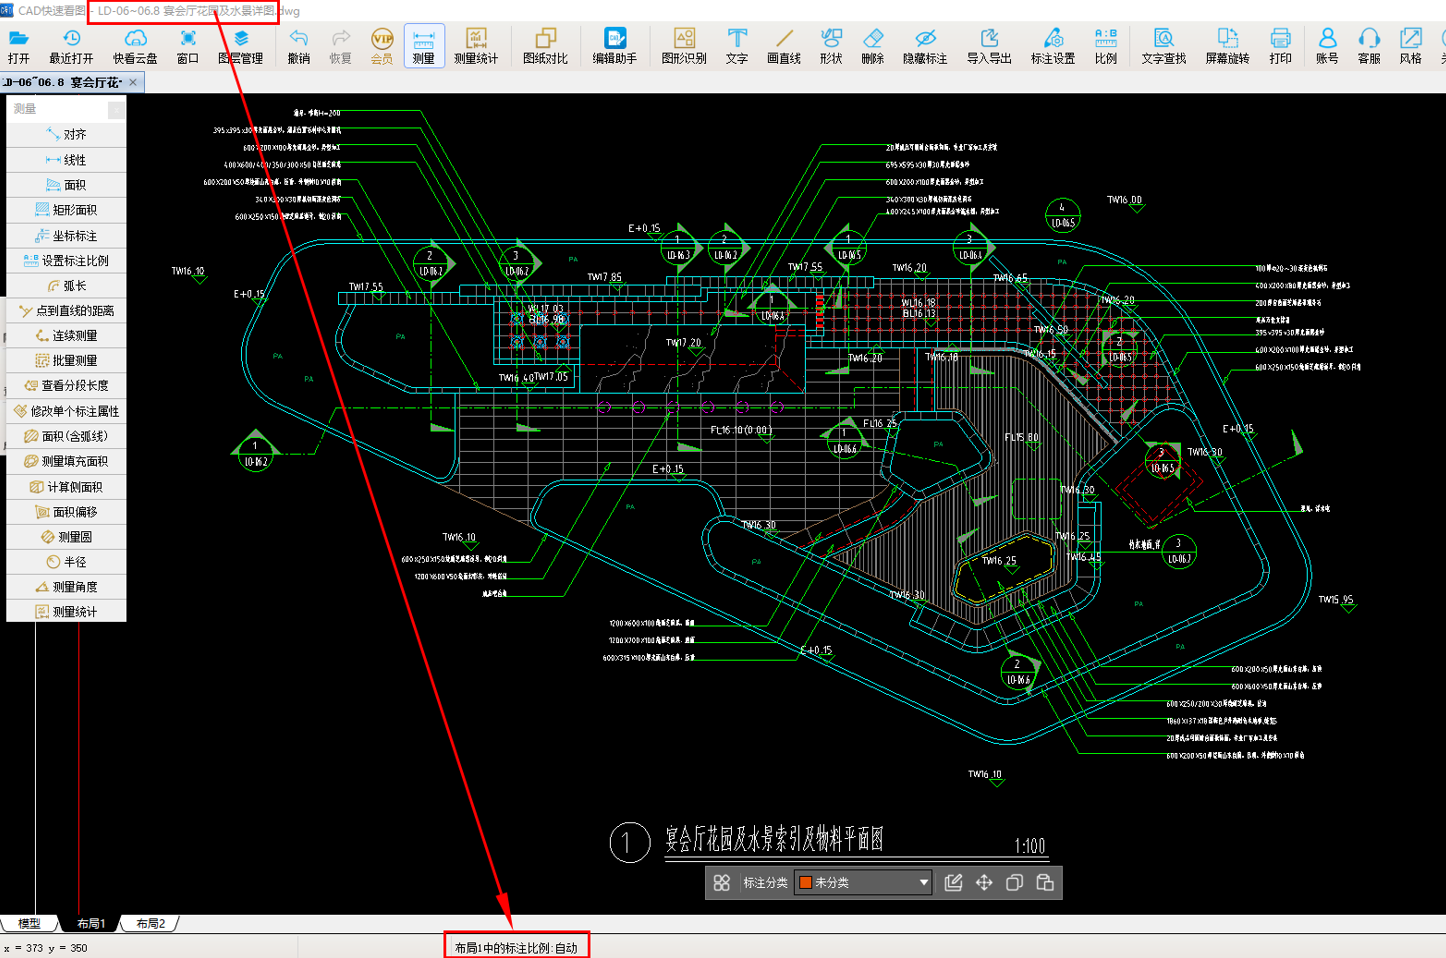Viewport: 1446px width, 958px height.
Task: Select the 测量统计 toolbar icon
Action: 475,46
